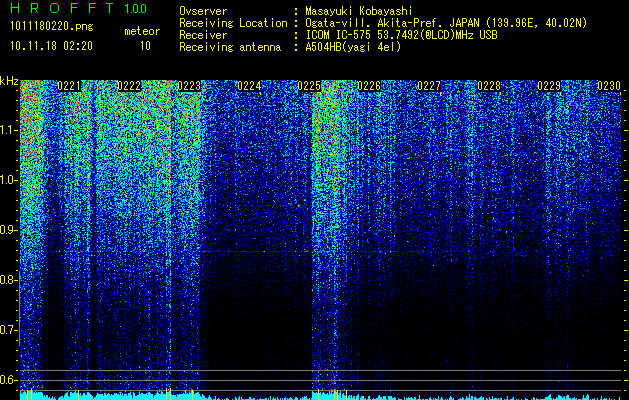Click the Receiving Location label
This screenshot has height=400, width=629.
pyautogui.click(x=233, y=24)
